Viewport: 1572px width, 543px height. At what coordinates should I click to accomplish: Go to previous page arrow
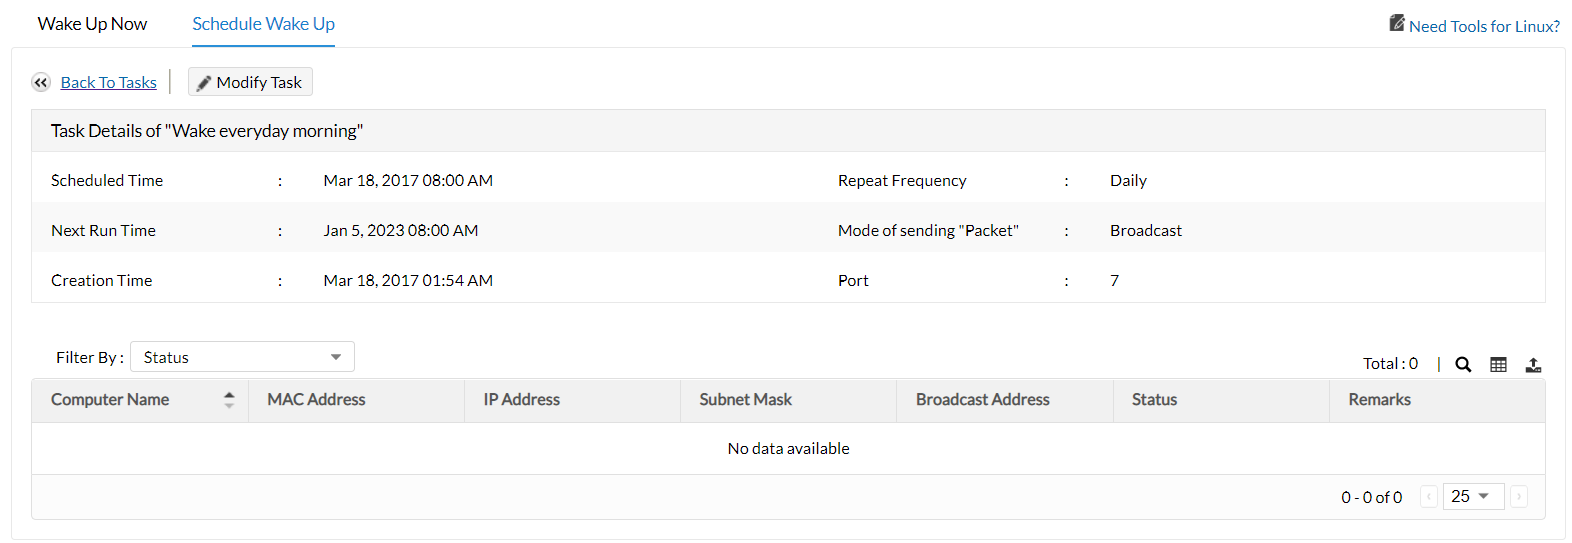[1429, 497]
